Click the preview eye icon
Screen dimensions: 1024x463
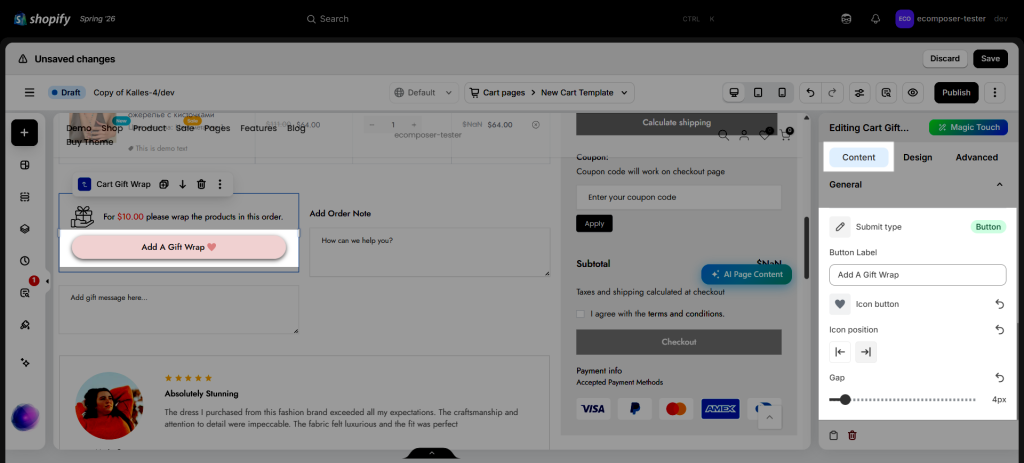912,93
